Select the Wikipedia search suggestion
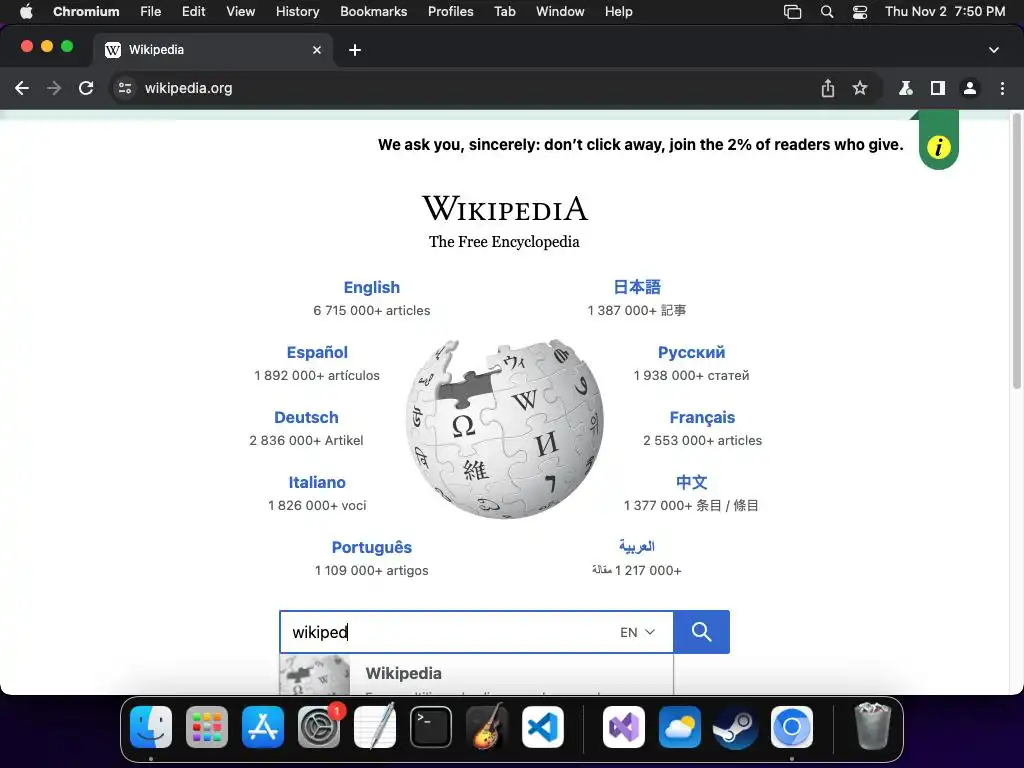The image size is (1024, 768). pyautogui.click(x=476, y=675)
